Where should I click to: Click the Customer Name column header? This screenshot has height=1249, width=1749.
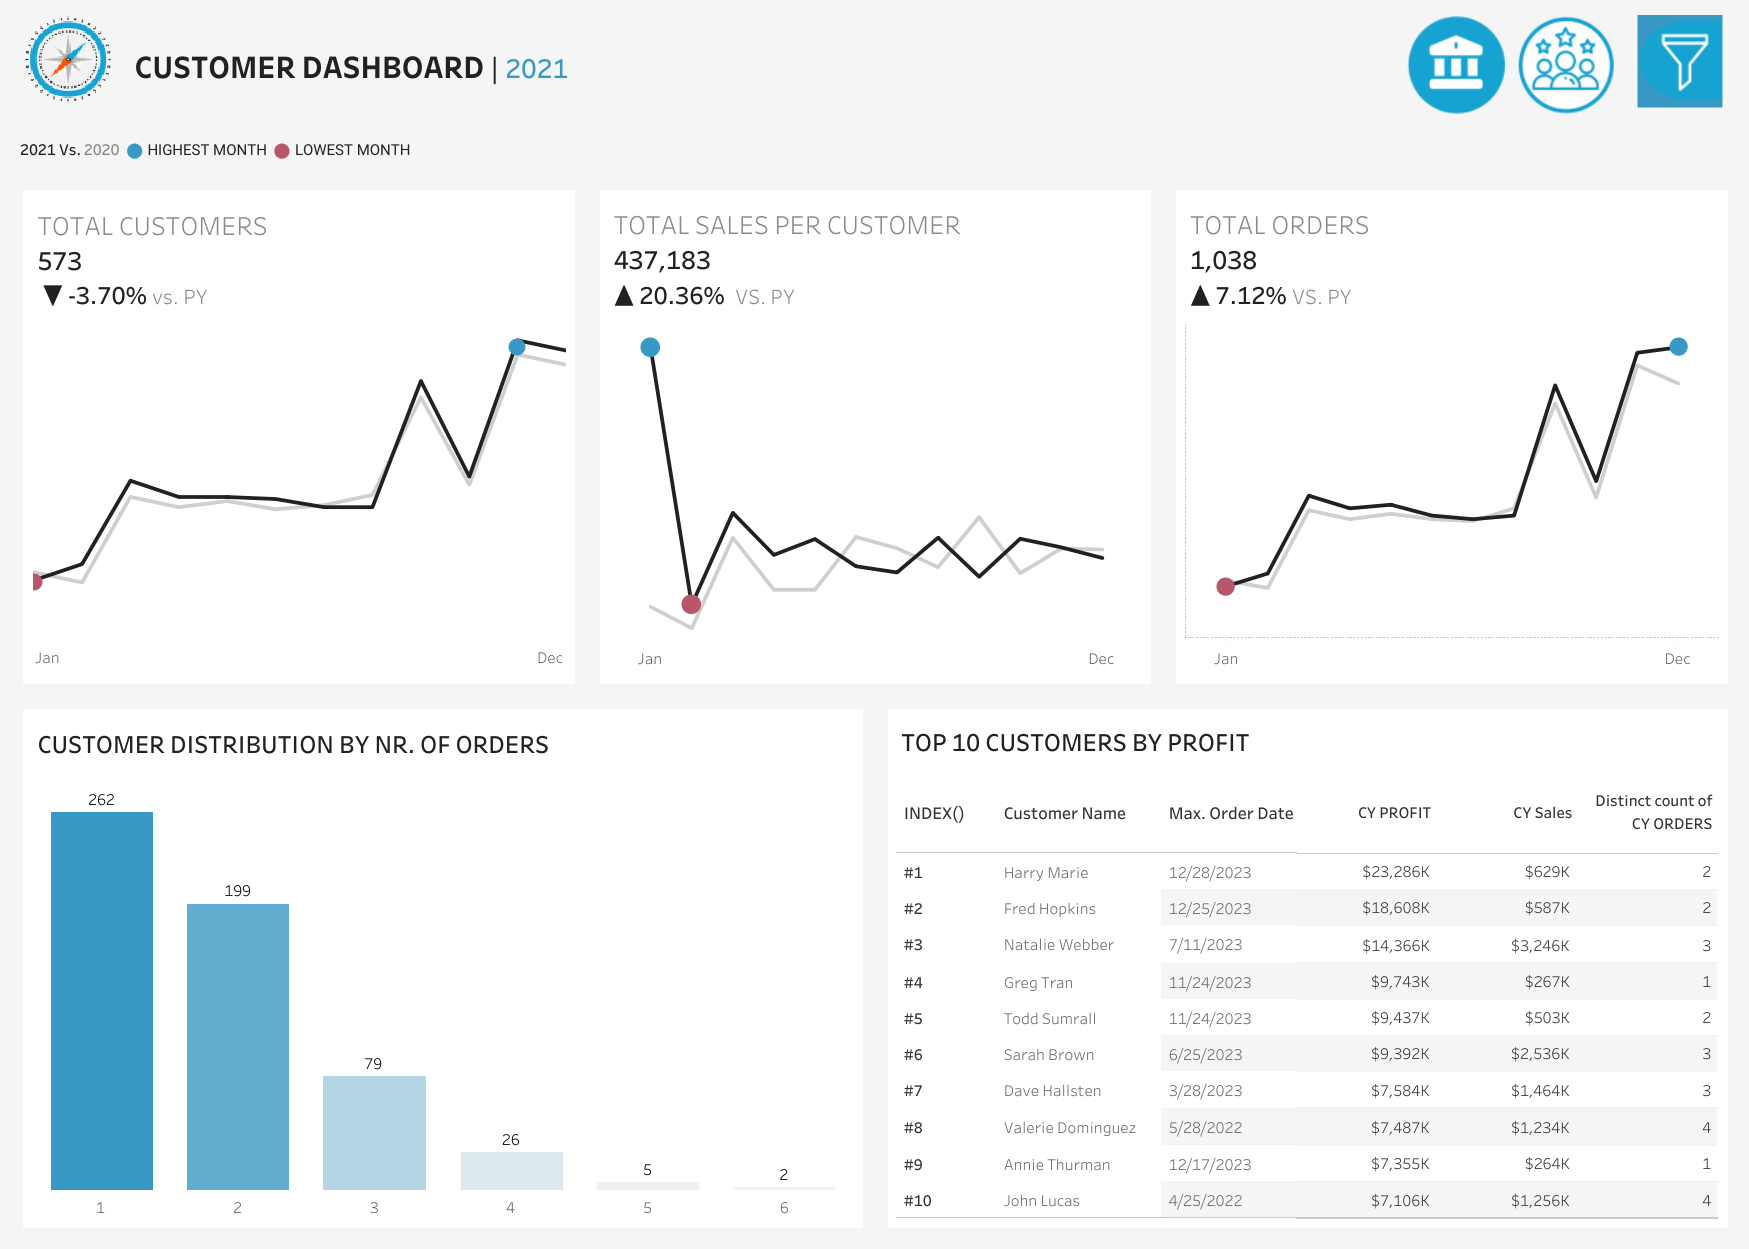click(x=1064, y=813)
